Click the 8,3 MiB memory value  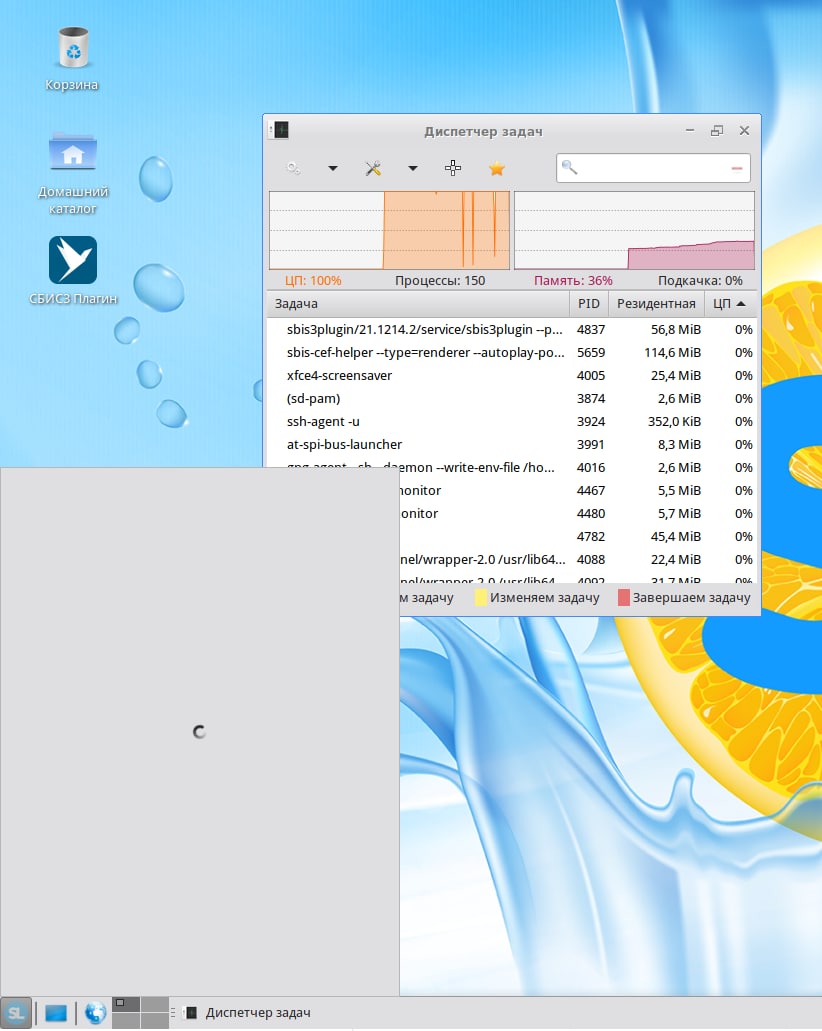click(679, 444)
